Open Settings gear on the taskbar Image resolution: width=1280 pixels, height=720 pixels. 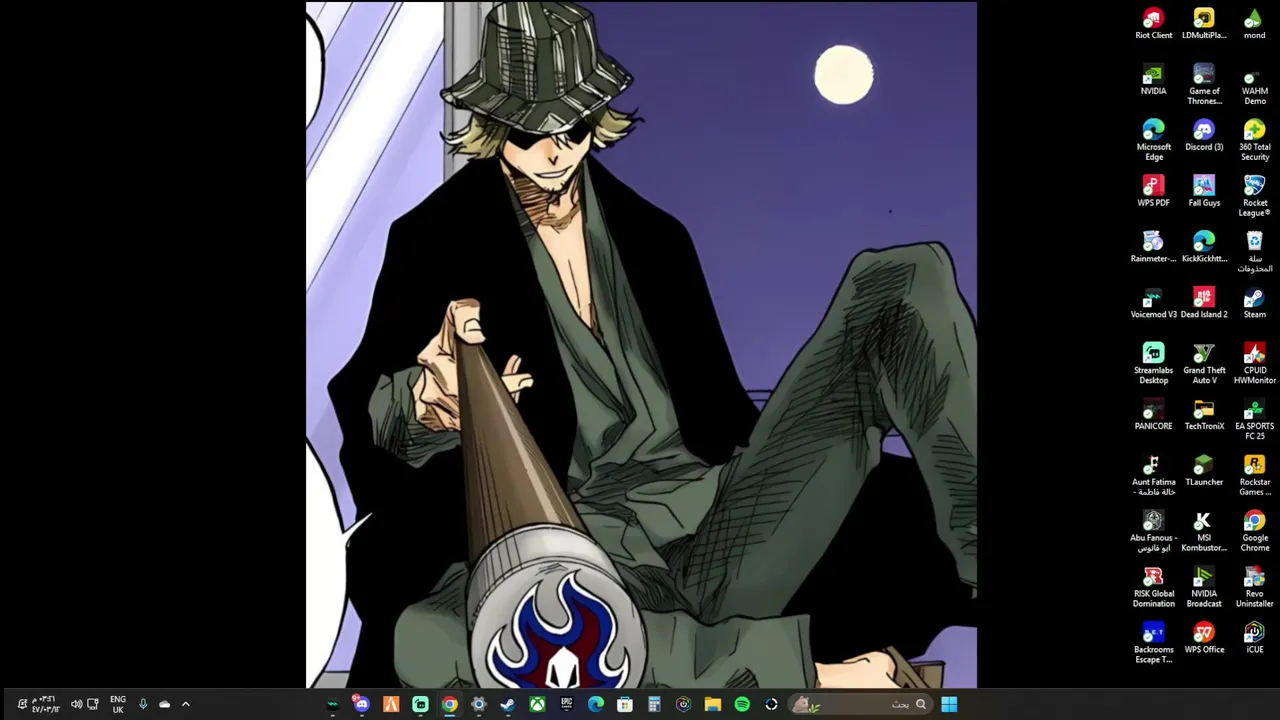tap(479, 704)
